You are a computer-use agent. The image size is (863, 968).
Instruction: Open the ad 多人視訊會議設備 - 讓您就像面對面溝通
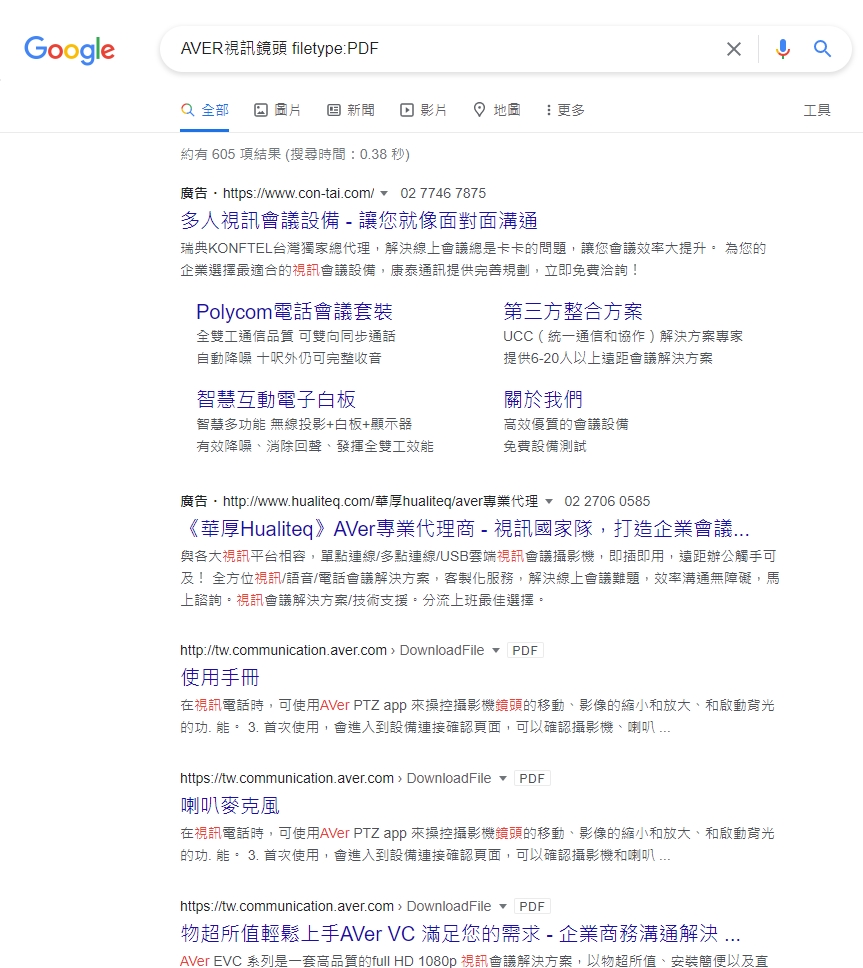click(x=359, y=220)
